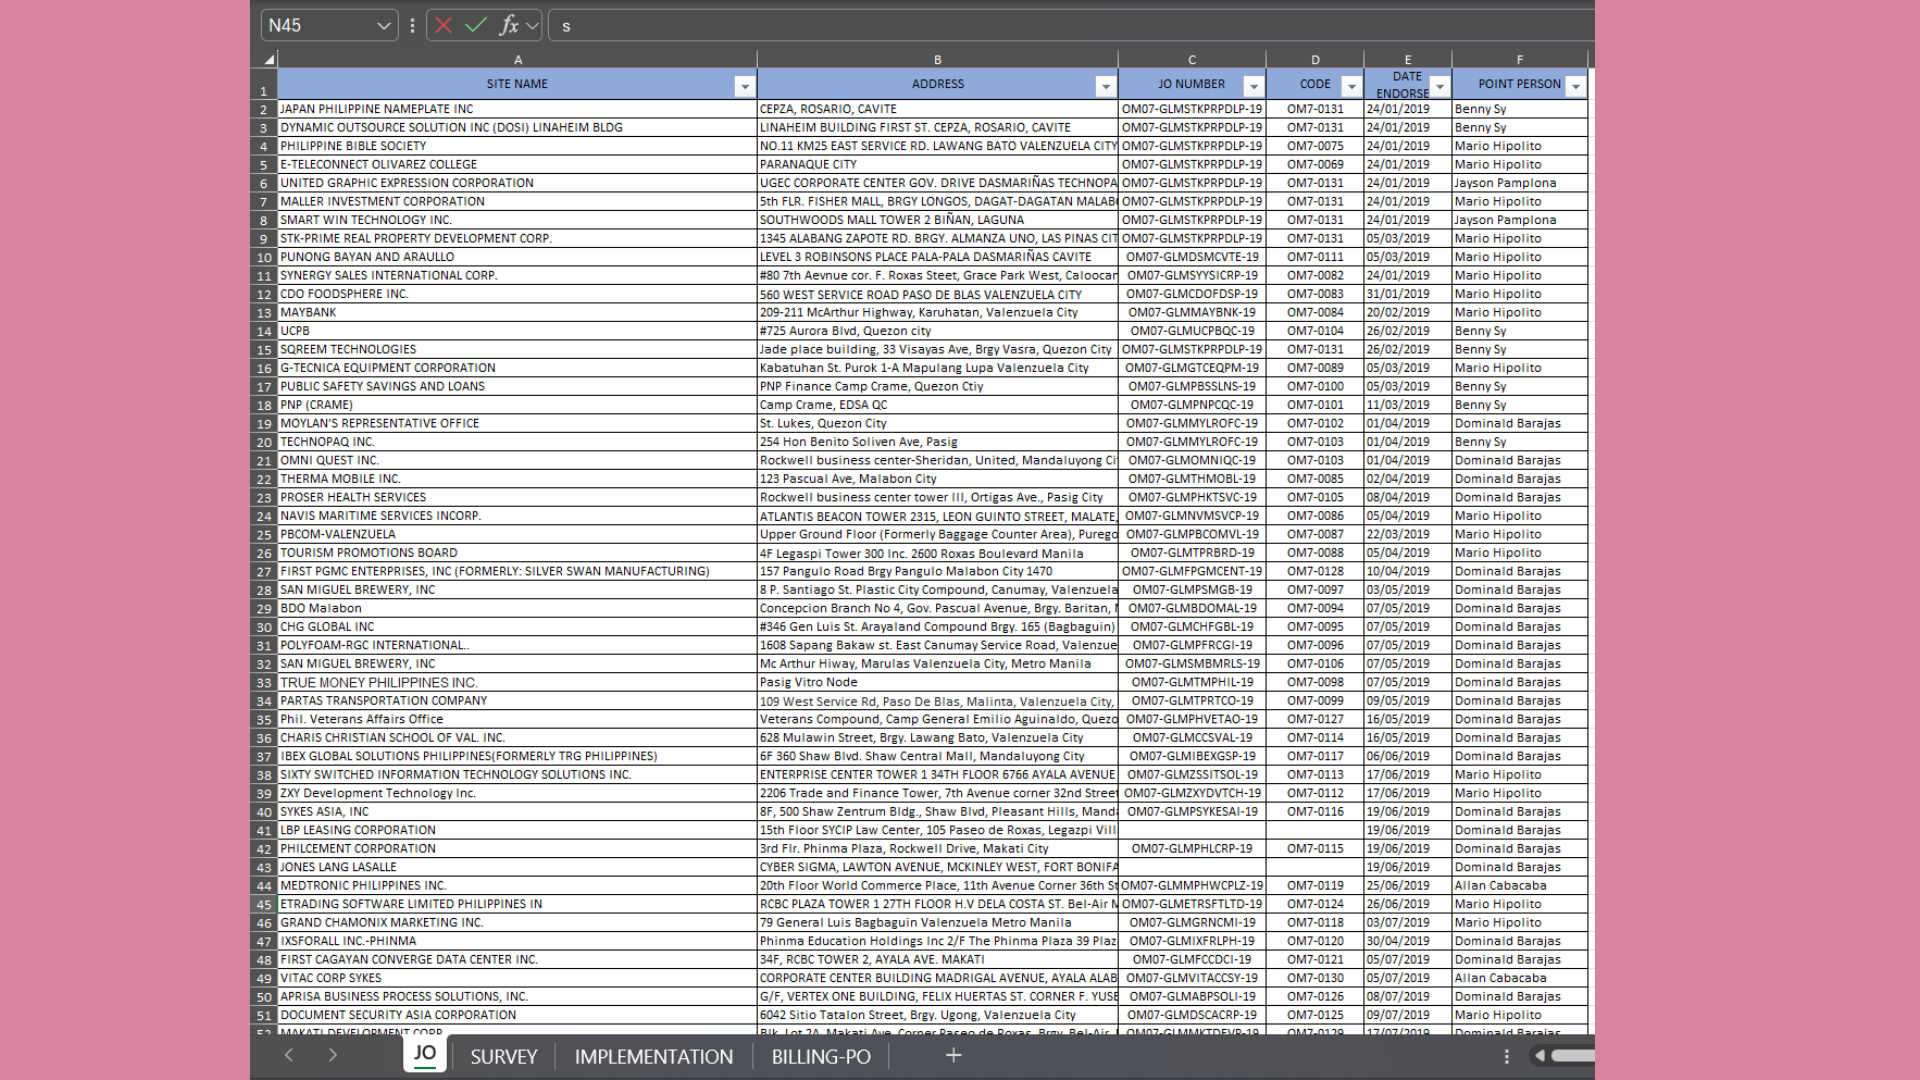Switch to the IMPLEMENTATION sheet tab
The height and width of the screenshot is (1080, 1920).
tap(653, 1057)
